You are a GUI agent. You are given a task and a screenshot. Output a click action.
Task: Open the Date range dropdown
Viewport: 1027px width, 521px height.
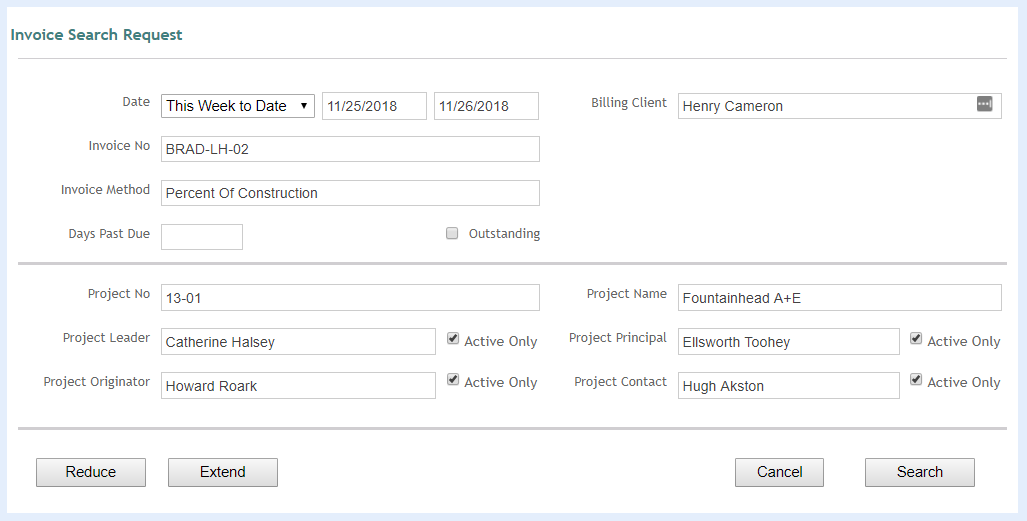pos(238,106)
